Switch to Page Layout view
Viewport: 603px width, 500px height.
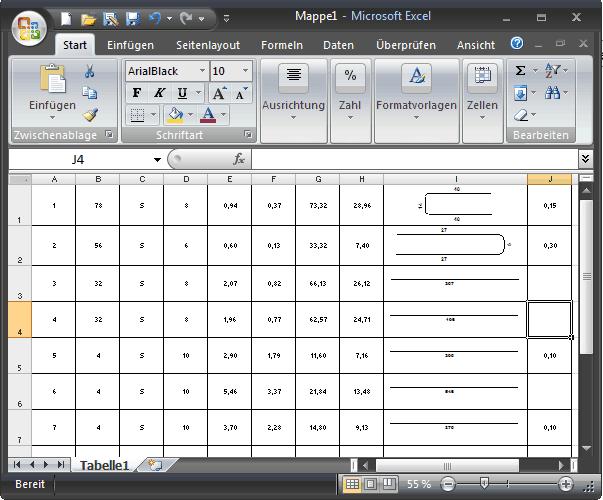coord(370,483)
